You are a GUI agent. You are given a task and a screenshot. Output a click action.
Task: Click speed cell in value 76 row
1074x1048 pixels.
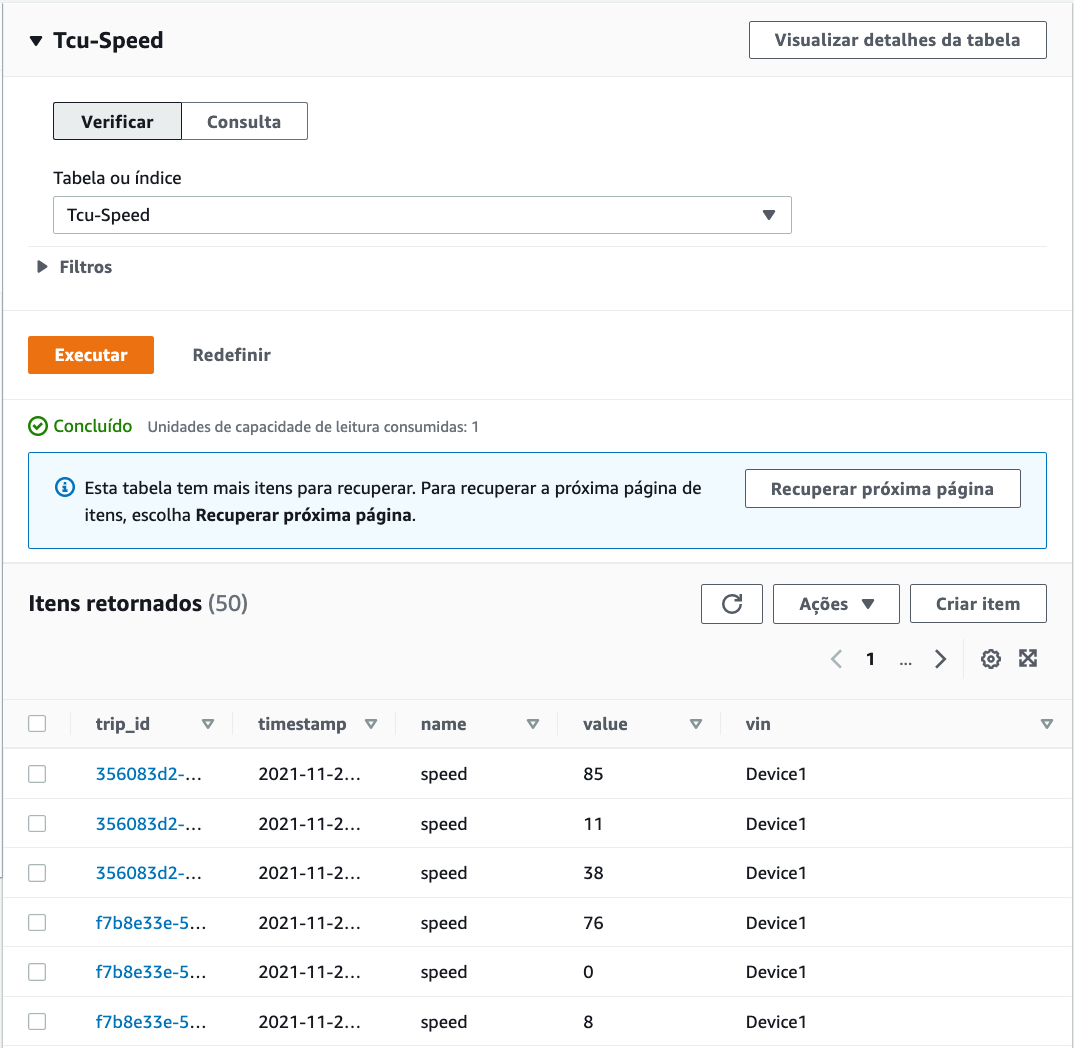444,923
